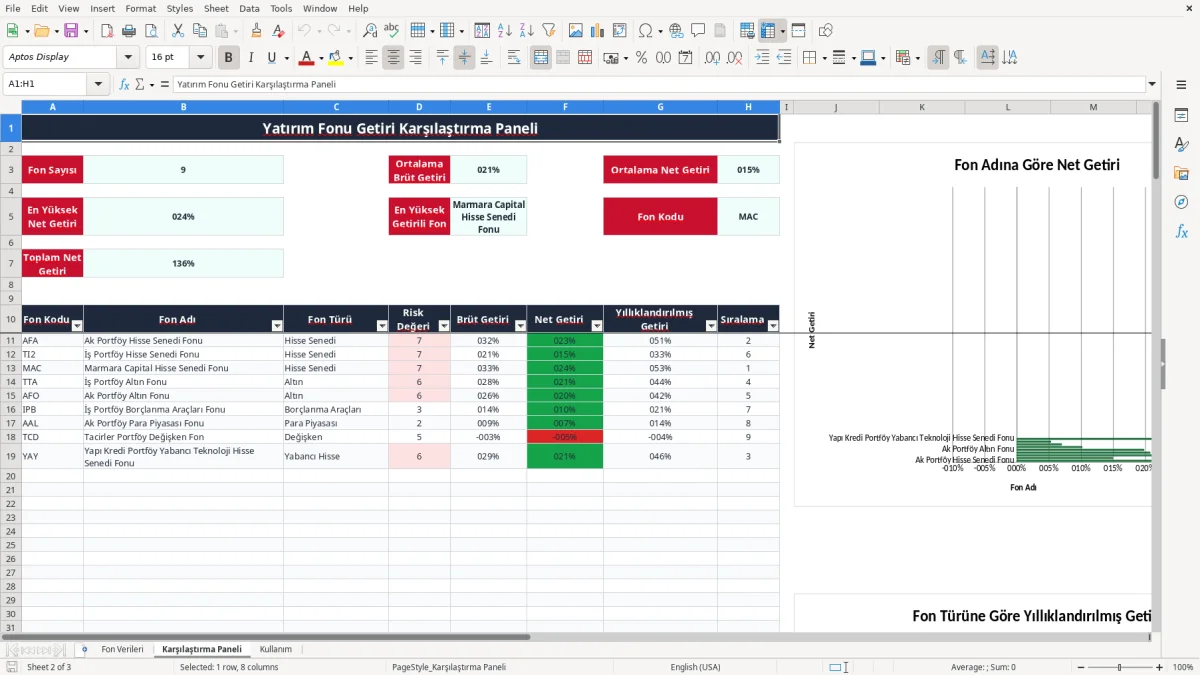Click the Clear Direct Formatting icon

(278, 31)
